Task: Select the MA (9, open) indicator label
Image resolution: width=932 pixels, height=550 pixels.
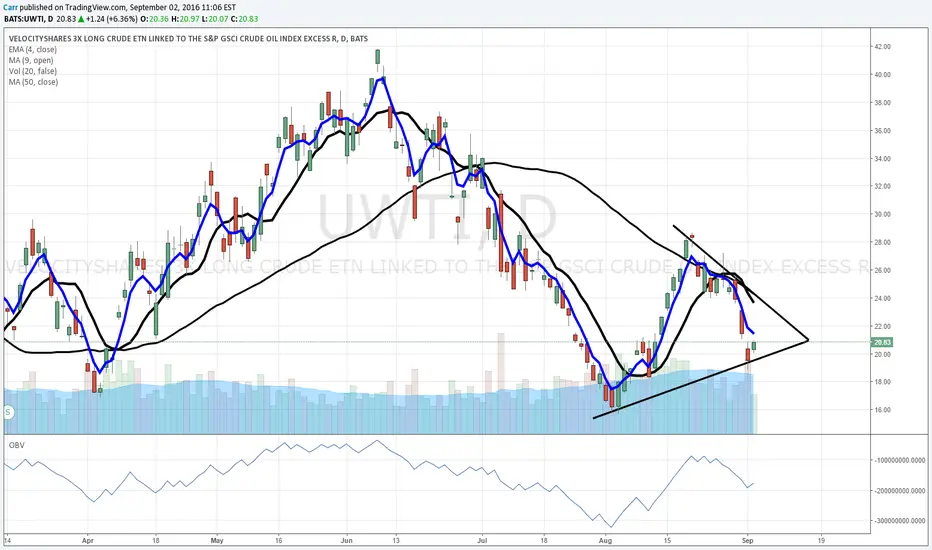Action: coord(31,61)
